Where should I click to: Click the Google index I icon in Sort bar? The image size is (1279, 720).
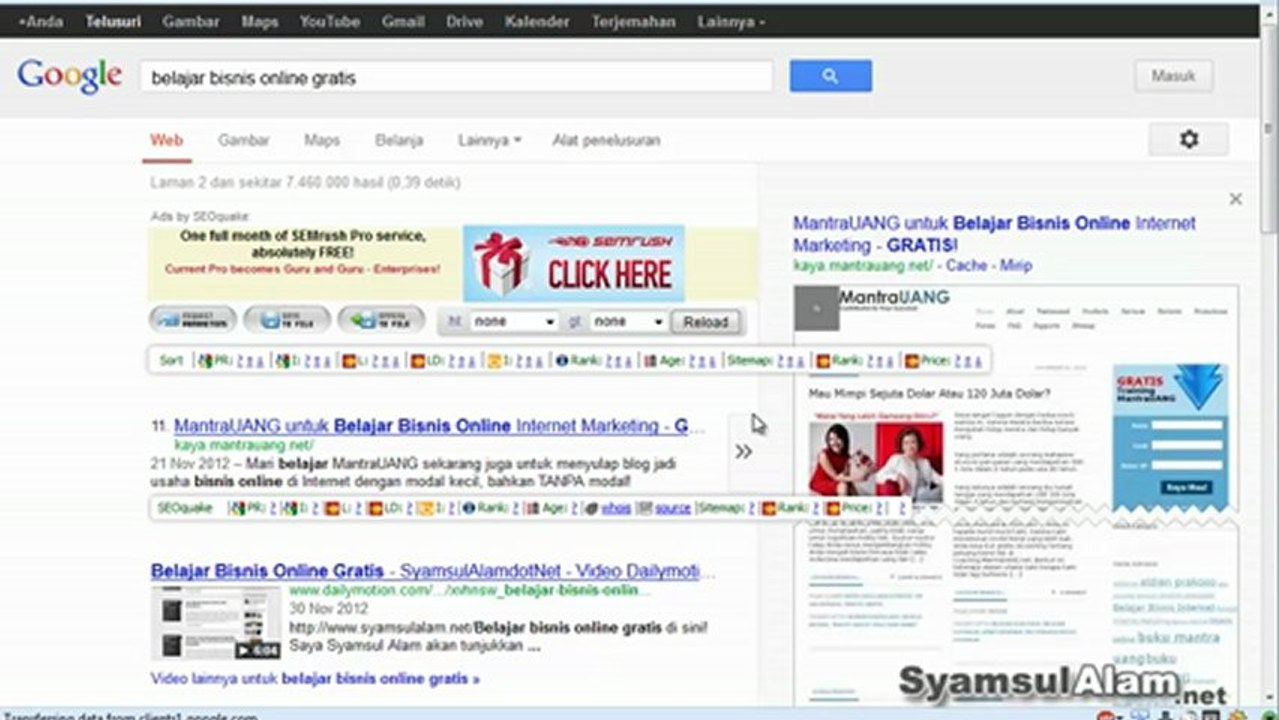[283, 361]
